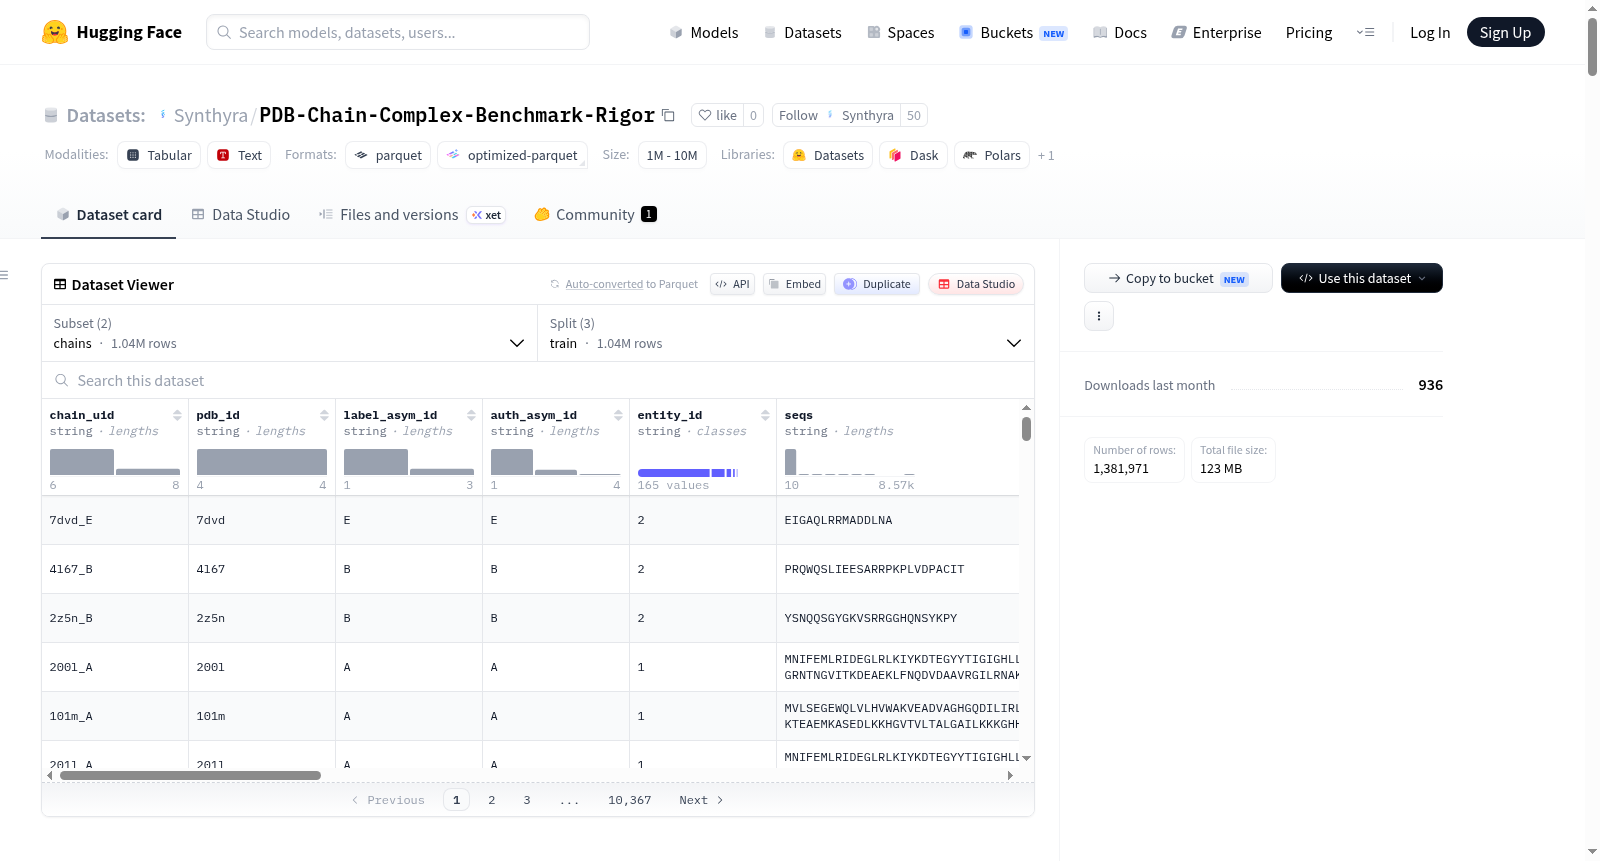Image resolution: width=1600 pixels, height=861 pixels.
Task: Sort the auth_asym_id column
Action: 618,415
